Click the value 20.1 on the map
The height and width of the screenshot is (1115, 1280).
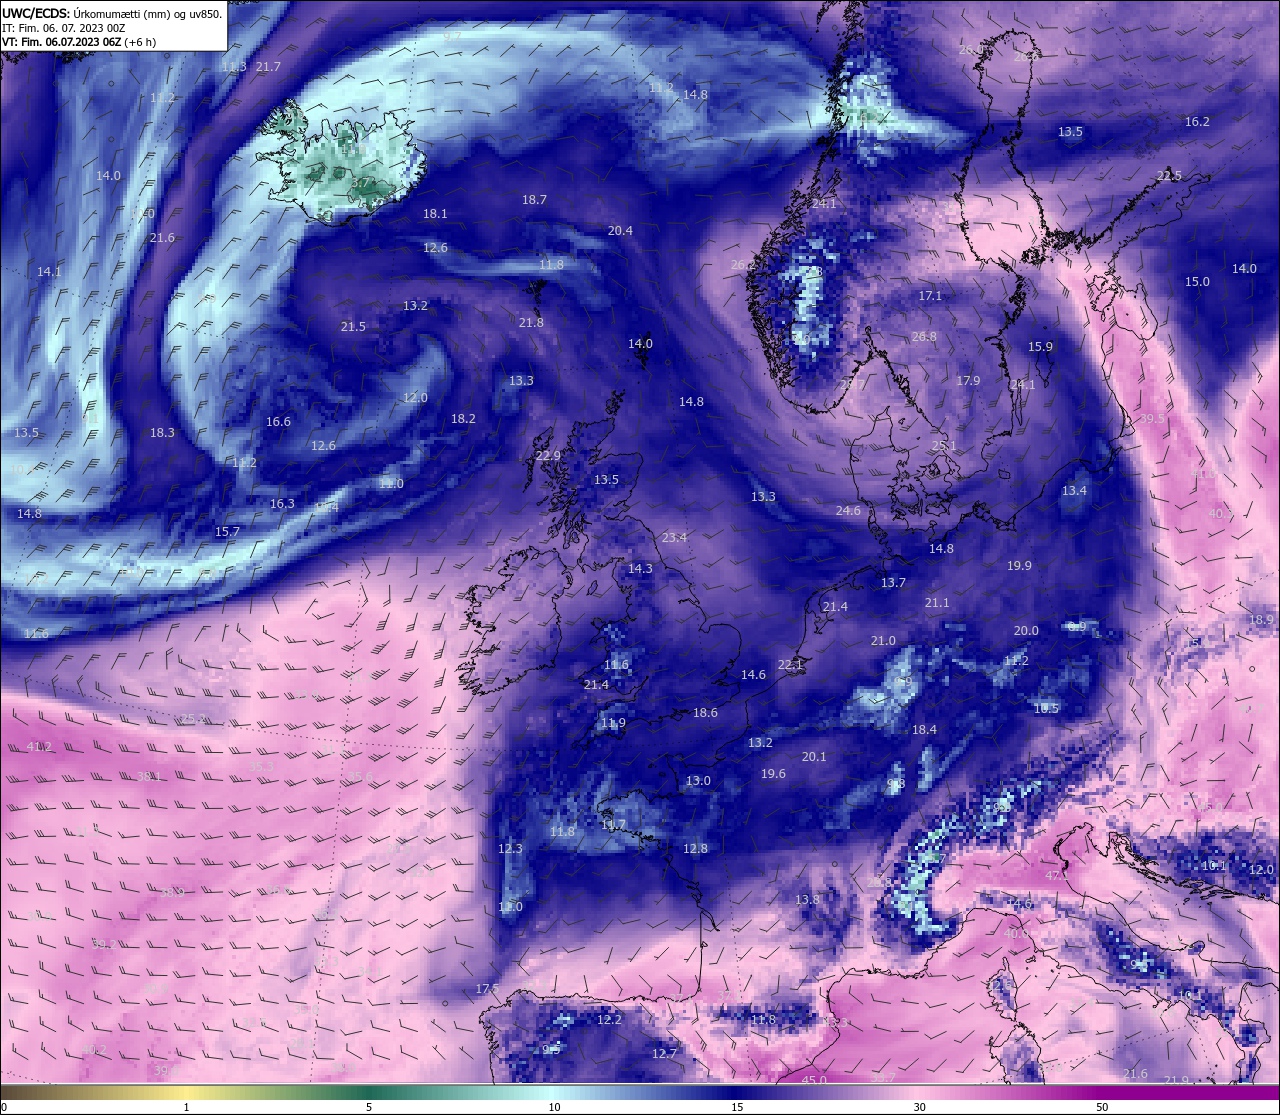814,757
